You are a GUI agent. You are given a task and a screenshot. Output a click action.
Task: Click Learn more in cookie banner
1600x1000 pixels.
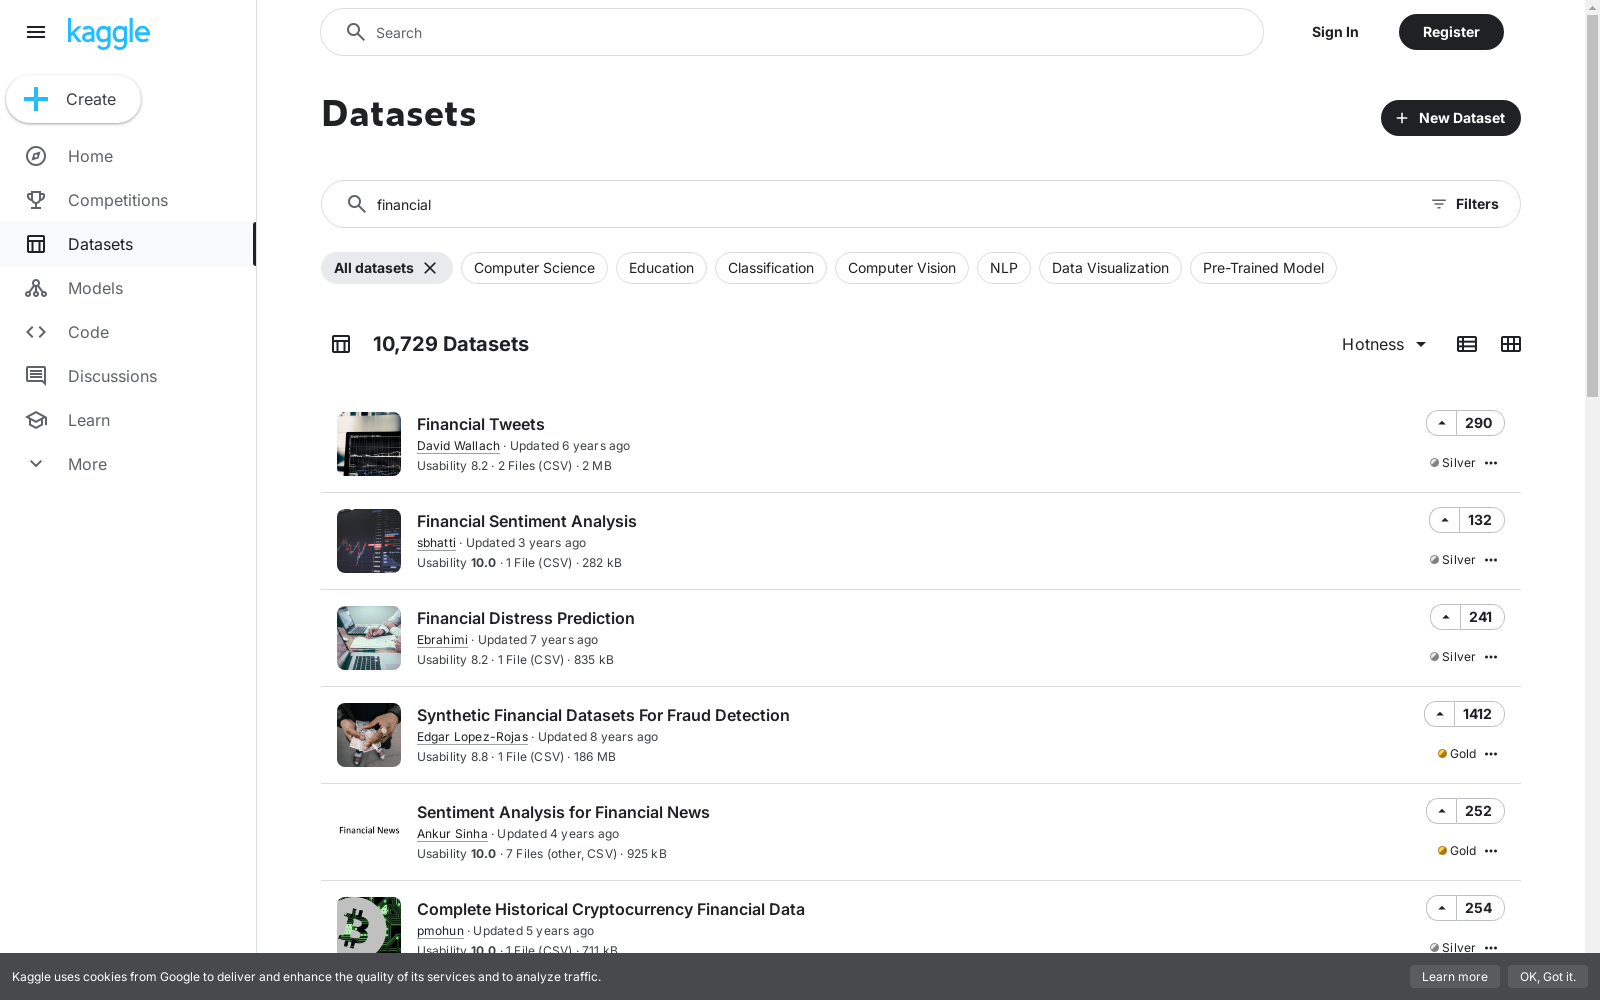[x=1454, y=977]
